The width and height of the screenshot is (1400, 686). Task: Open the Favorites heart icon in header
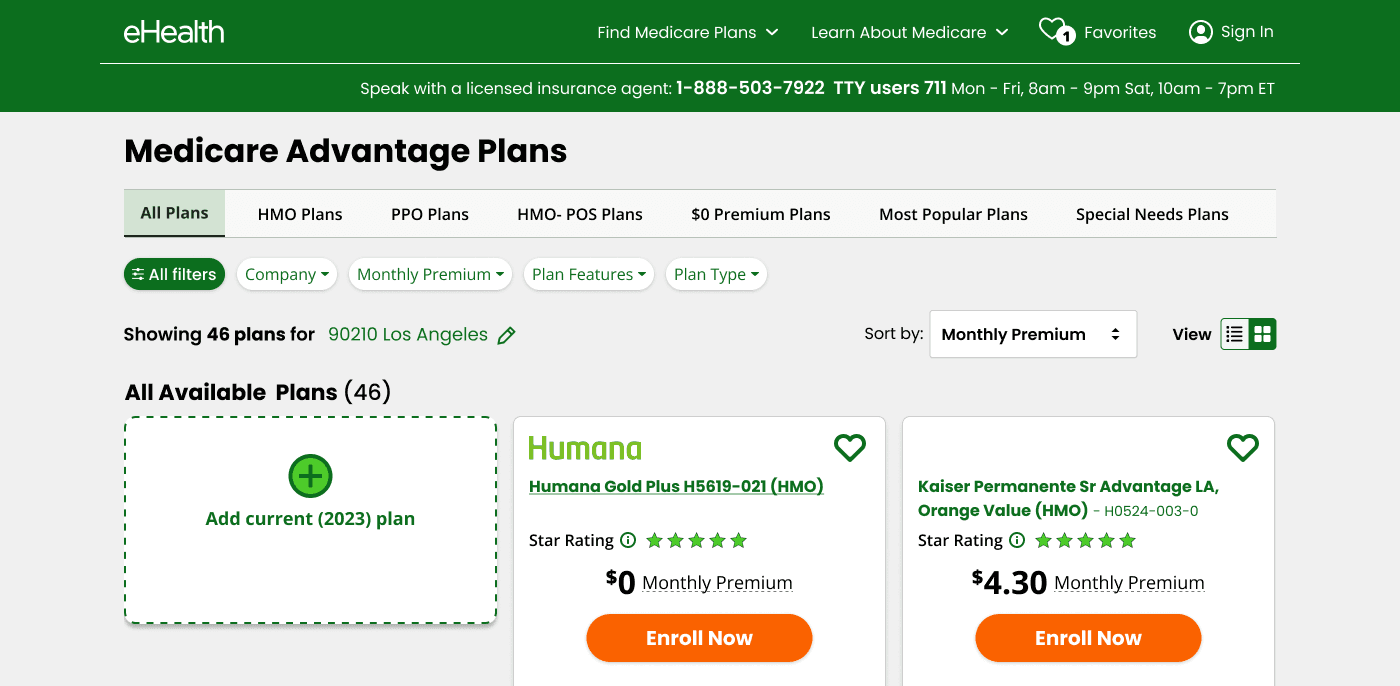1056,32
